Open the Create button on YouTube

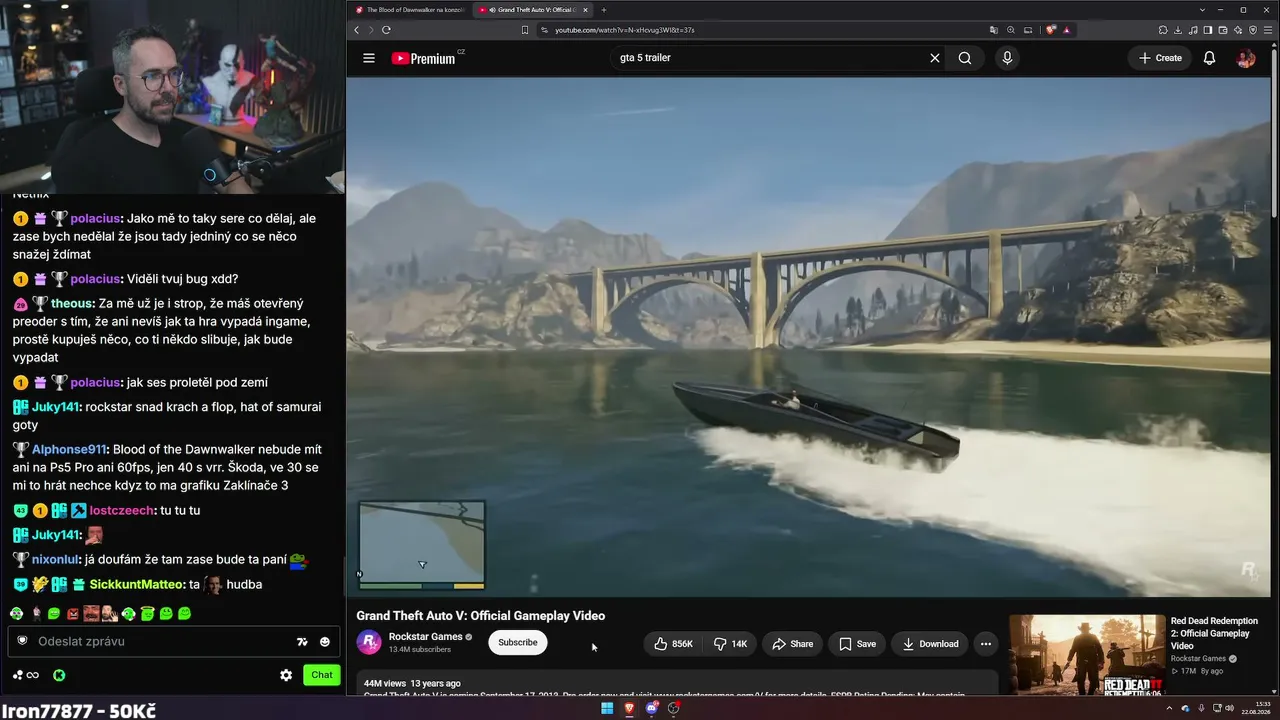[x=1160, y=58]
